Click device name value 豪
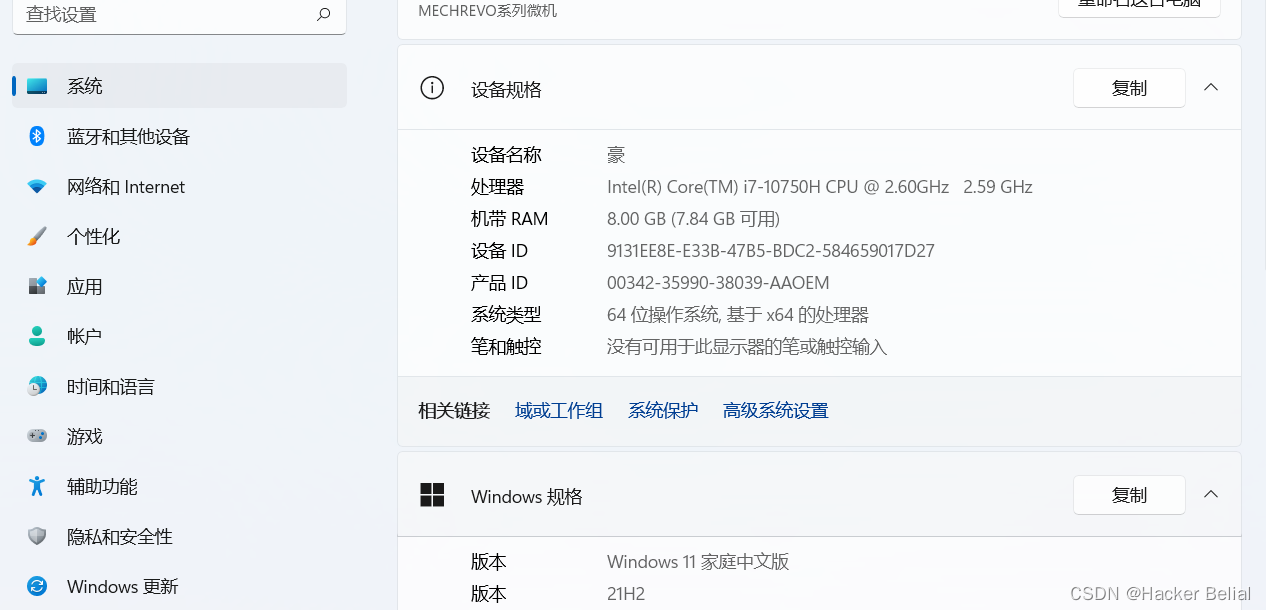1266x610 pixels. pyautogui.click(x=616, y=155)
